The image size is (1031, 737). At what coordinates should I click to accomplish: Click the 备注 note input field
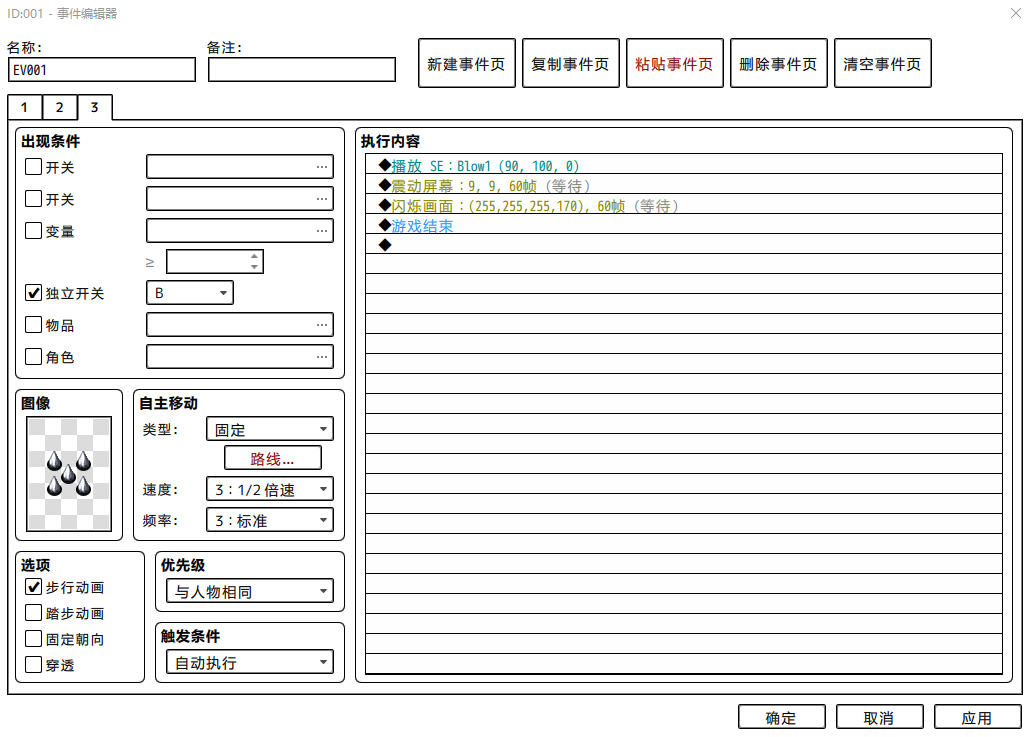pos(302,70)
